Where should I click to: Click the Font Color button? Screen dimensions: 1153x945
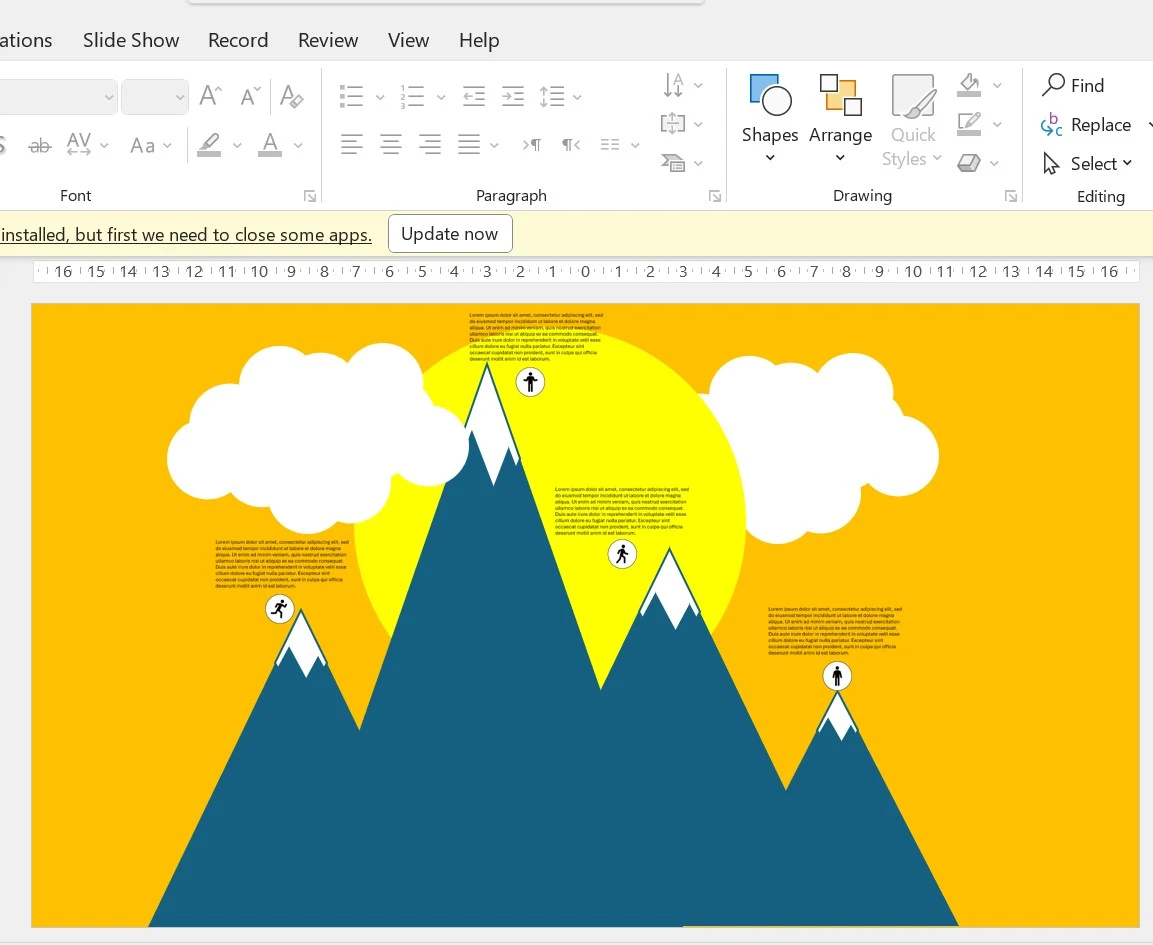point(269,145)
